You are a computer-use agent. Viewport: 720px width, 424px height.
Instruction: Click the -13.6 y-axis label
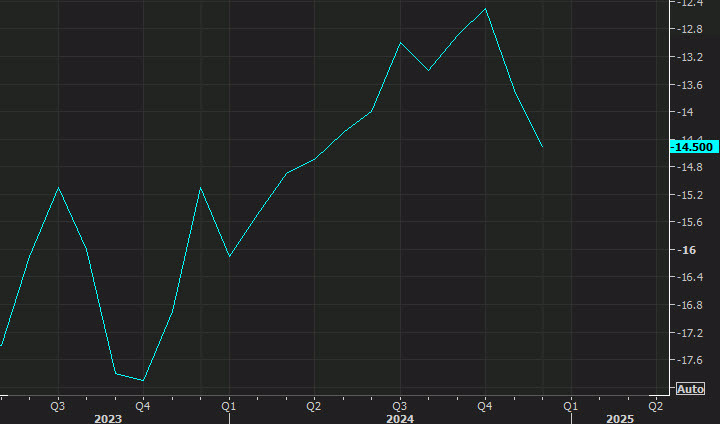point(690,85)
